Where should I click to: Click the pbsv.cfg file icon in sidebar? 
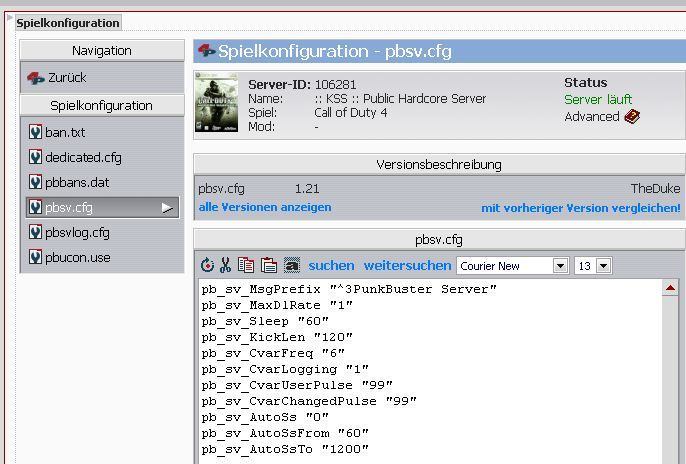[x=35, y=207]
